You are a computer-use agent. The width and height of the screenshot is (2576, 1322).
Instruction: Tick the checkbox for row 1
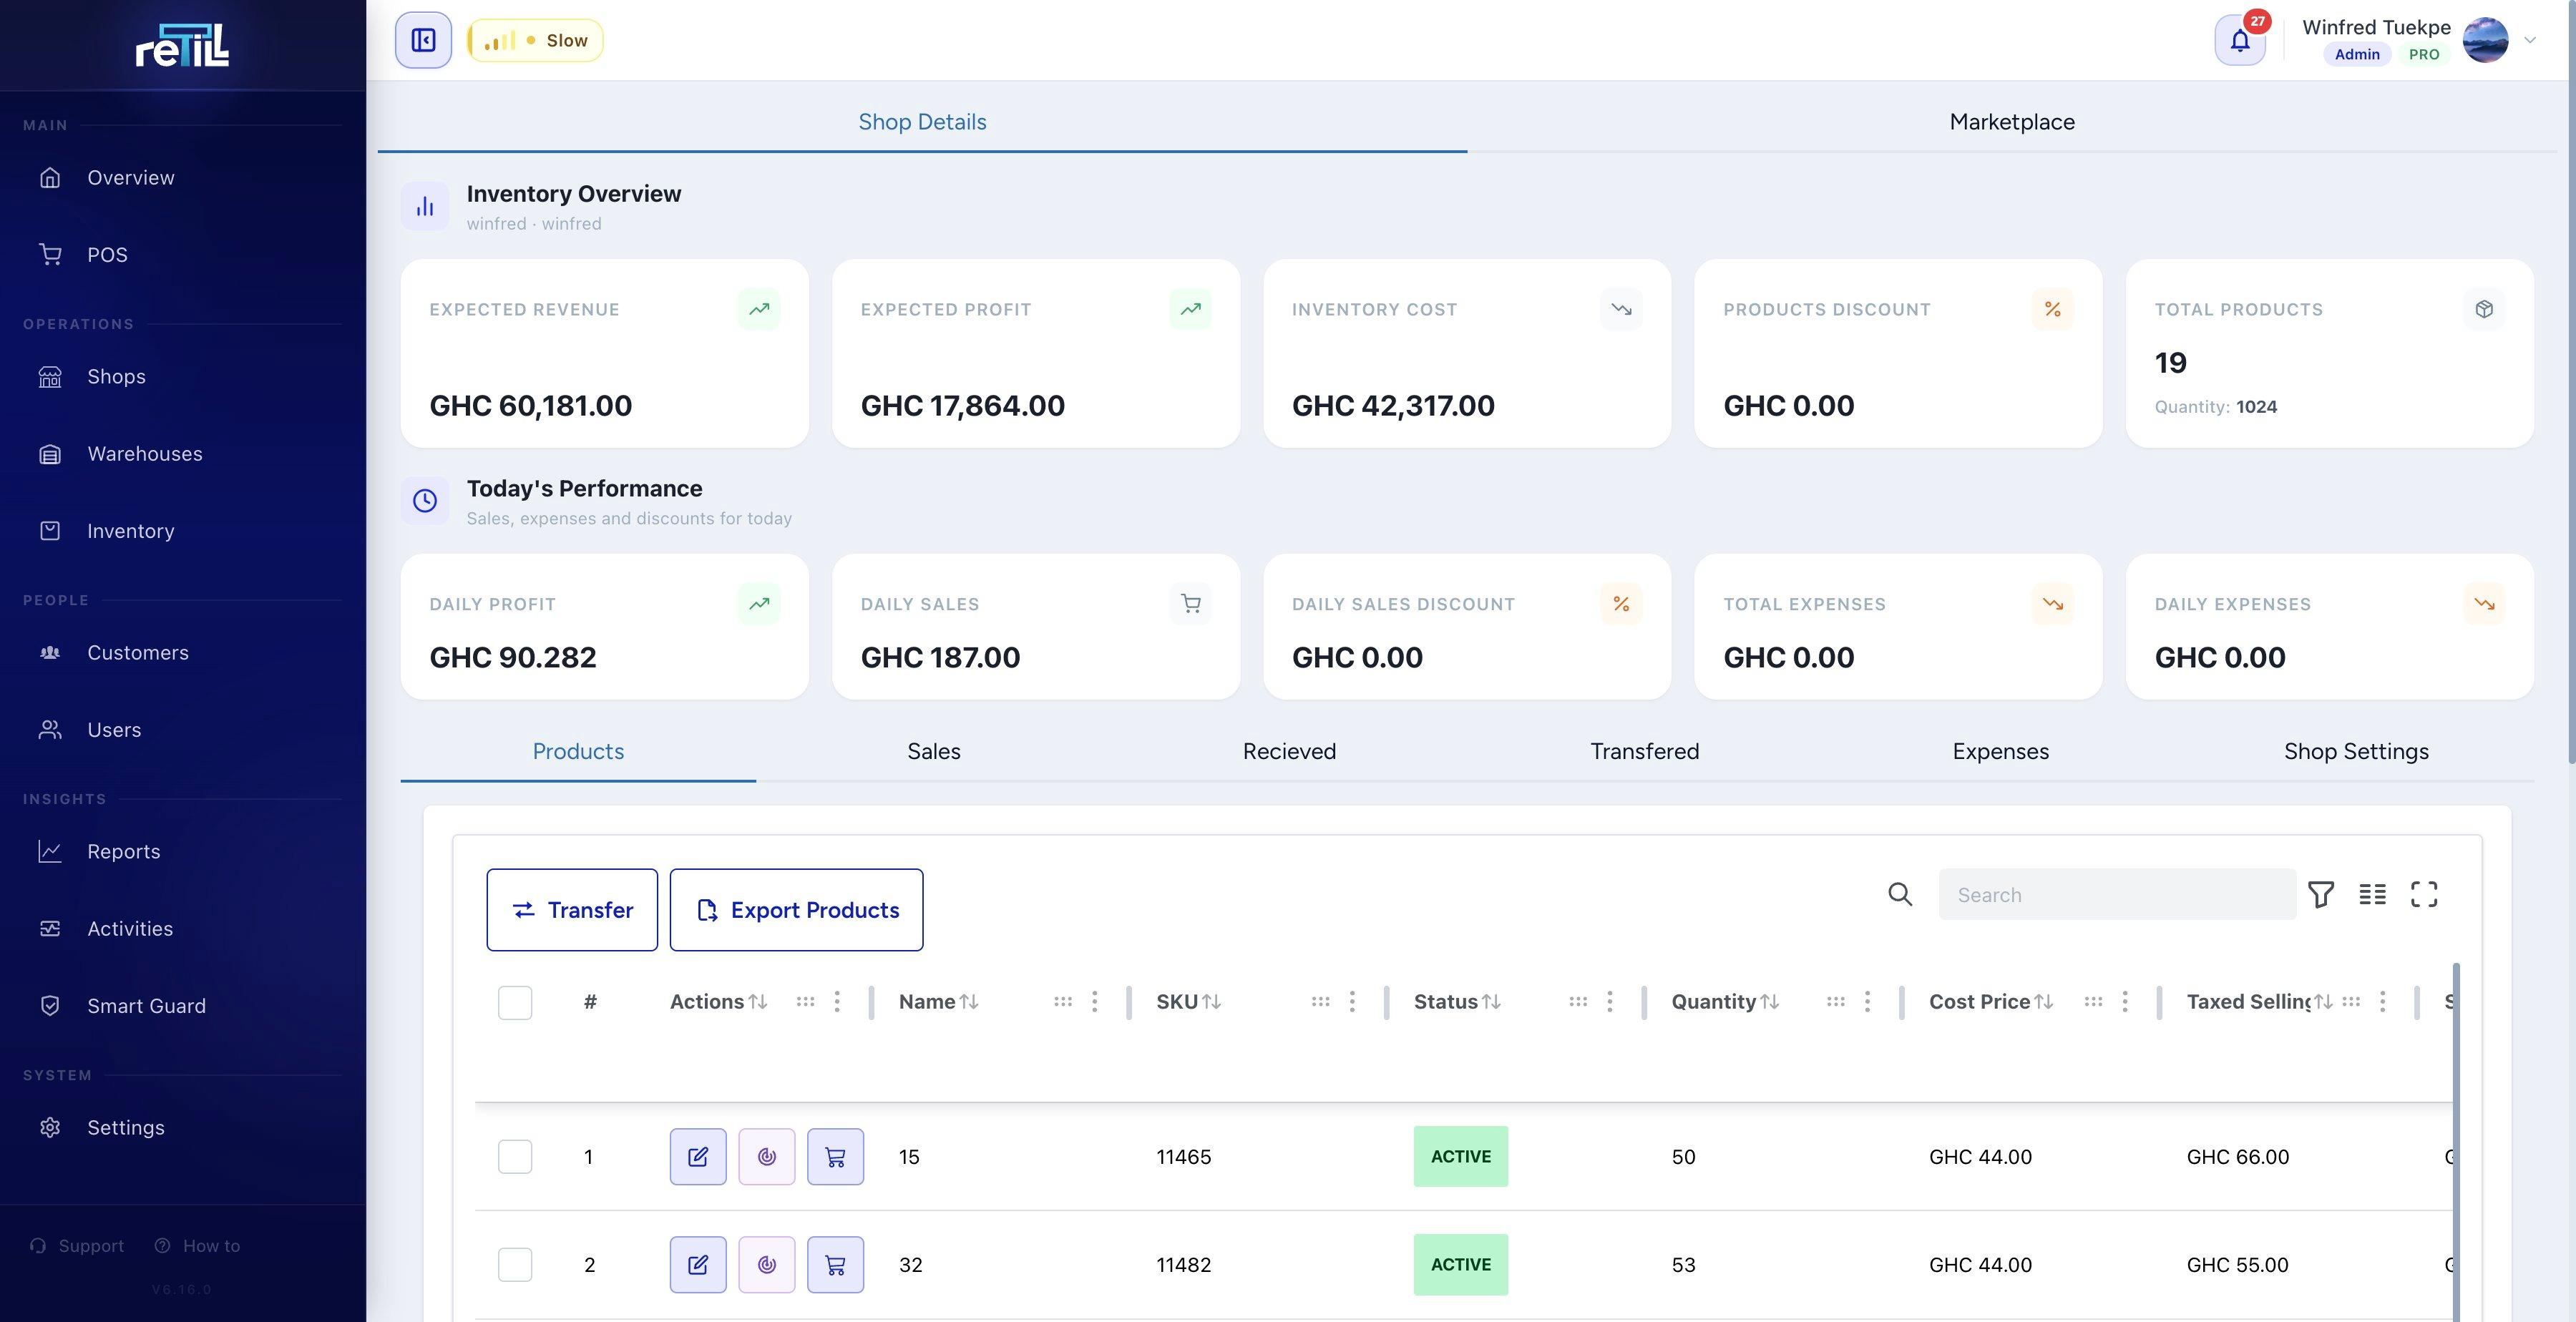point(515,1157)
